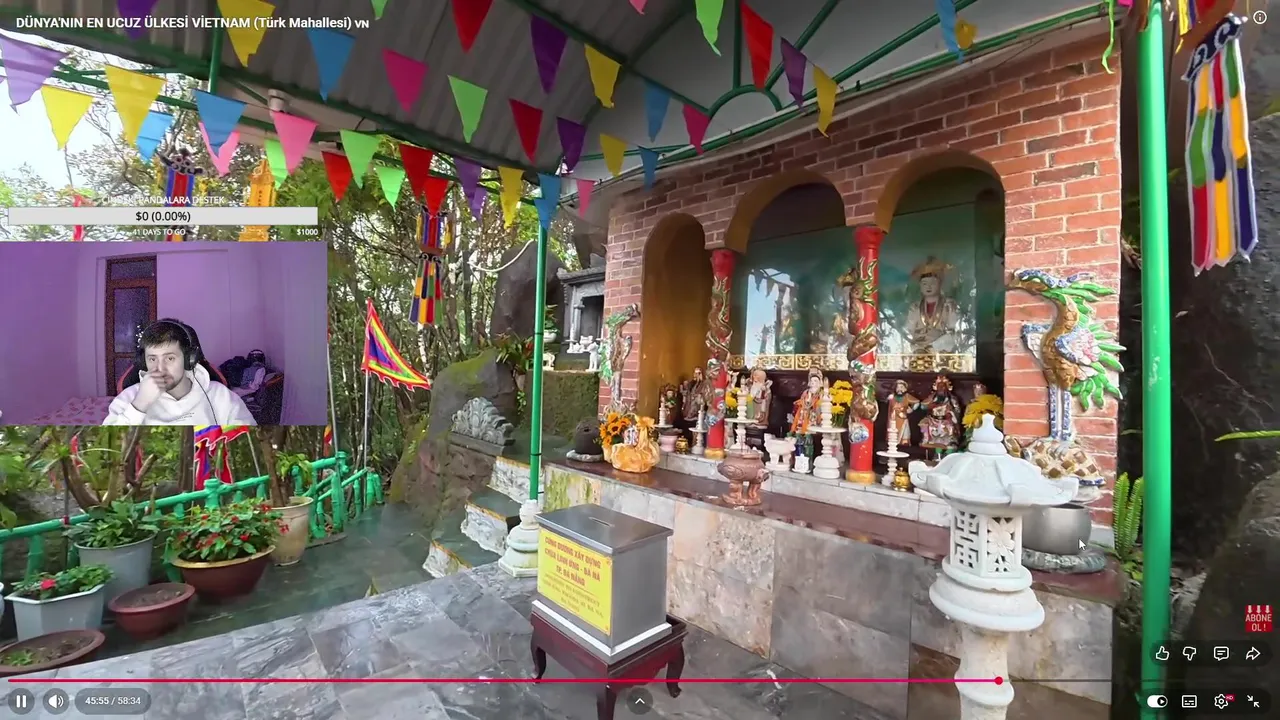
Task: Click the 45:55 / 58:34 time display
Action: coord(113,702)
